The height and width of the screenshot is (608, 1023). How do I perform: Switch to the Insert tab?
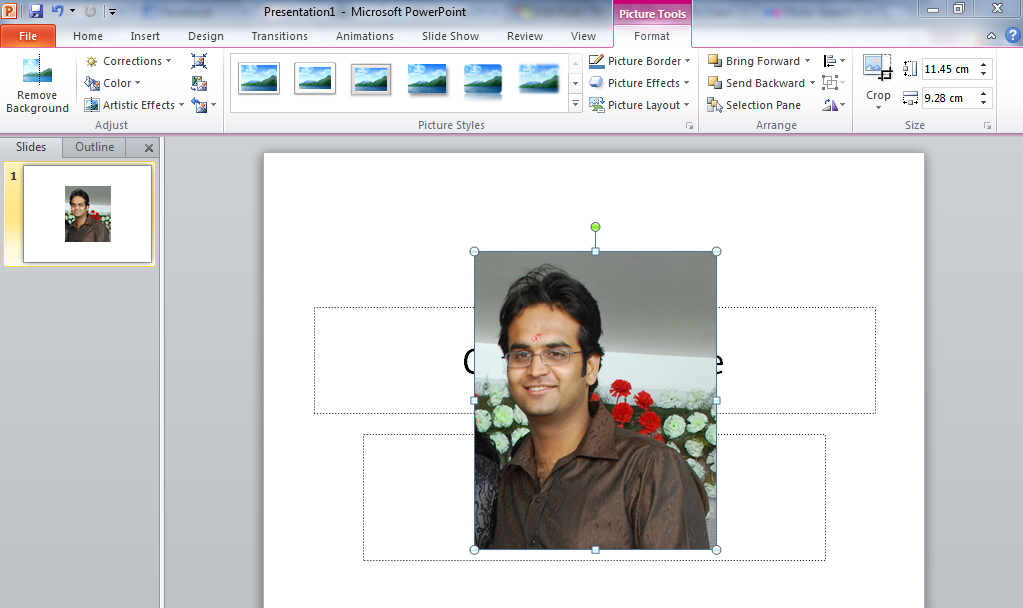pos(145,36)
